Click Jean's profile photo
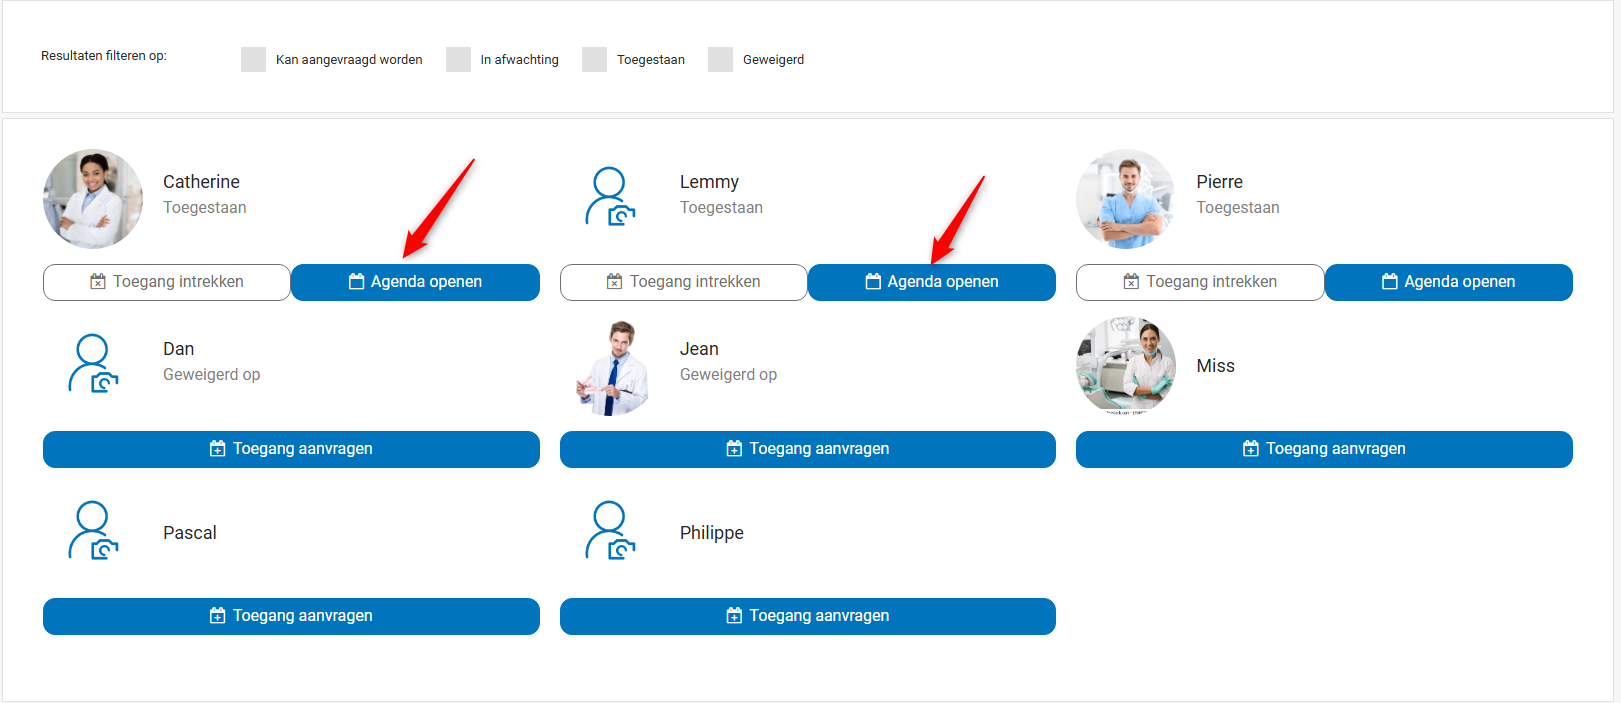 click(x=610, y=366)
